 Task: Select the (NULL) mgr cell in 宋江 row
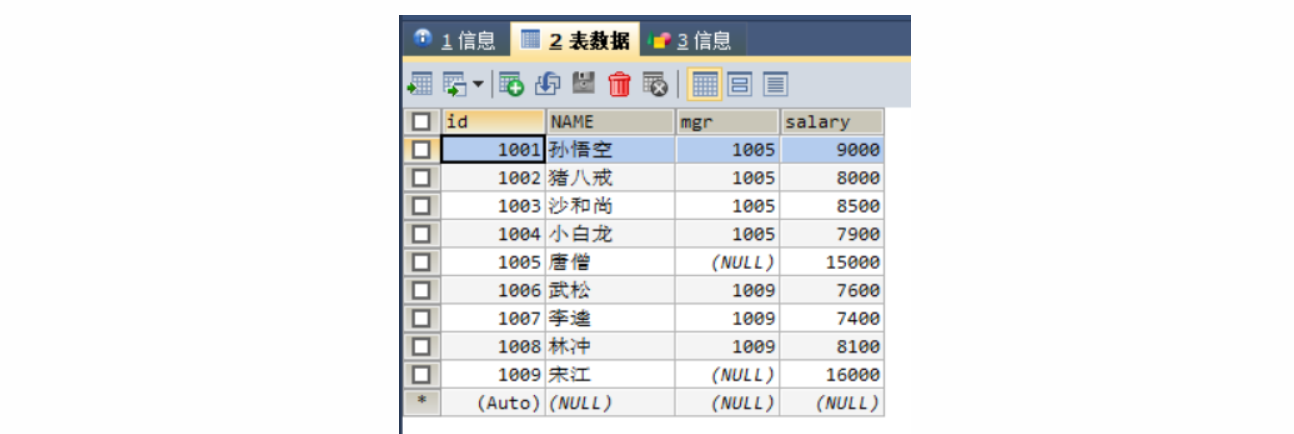coord(727,375)
